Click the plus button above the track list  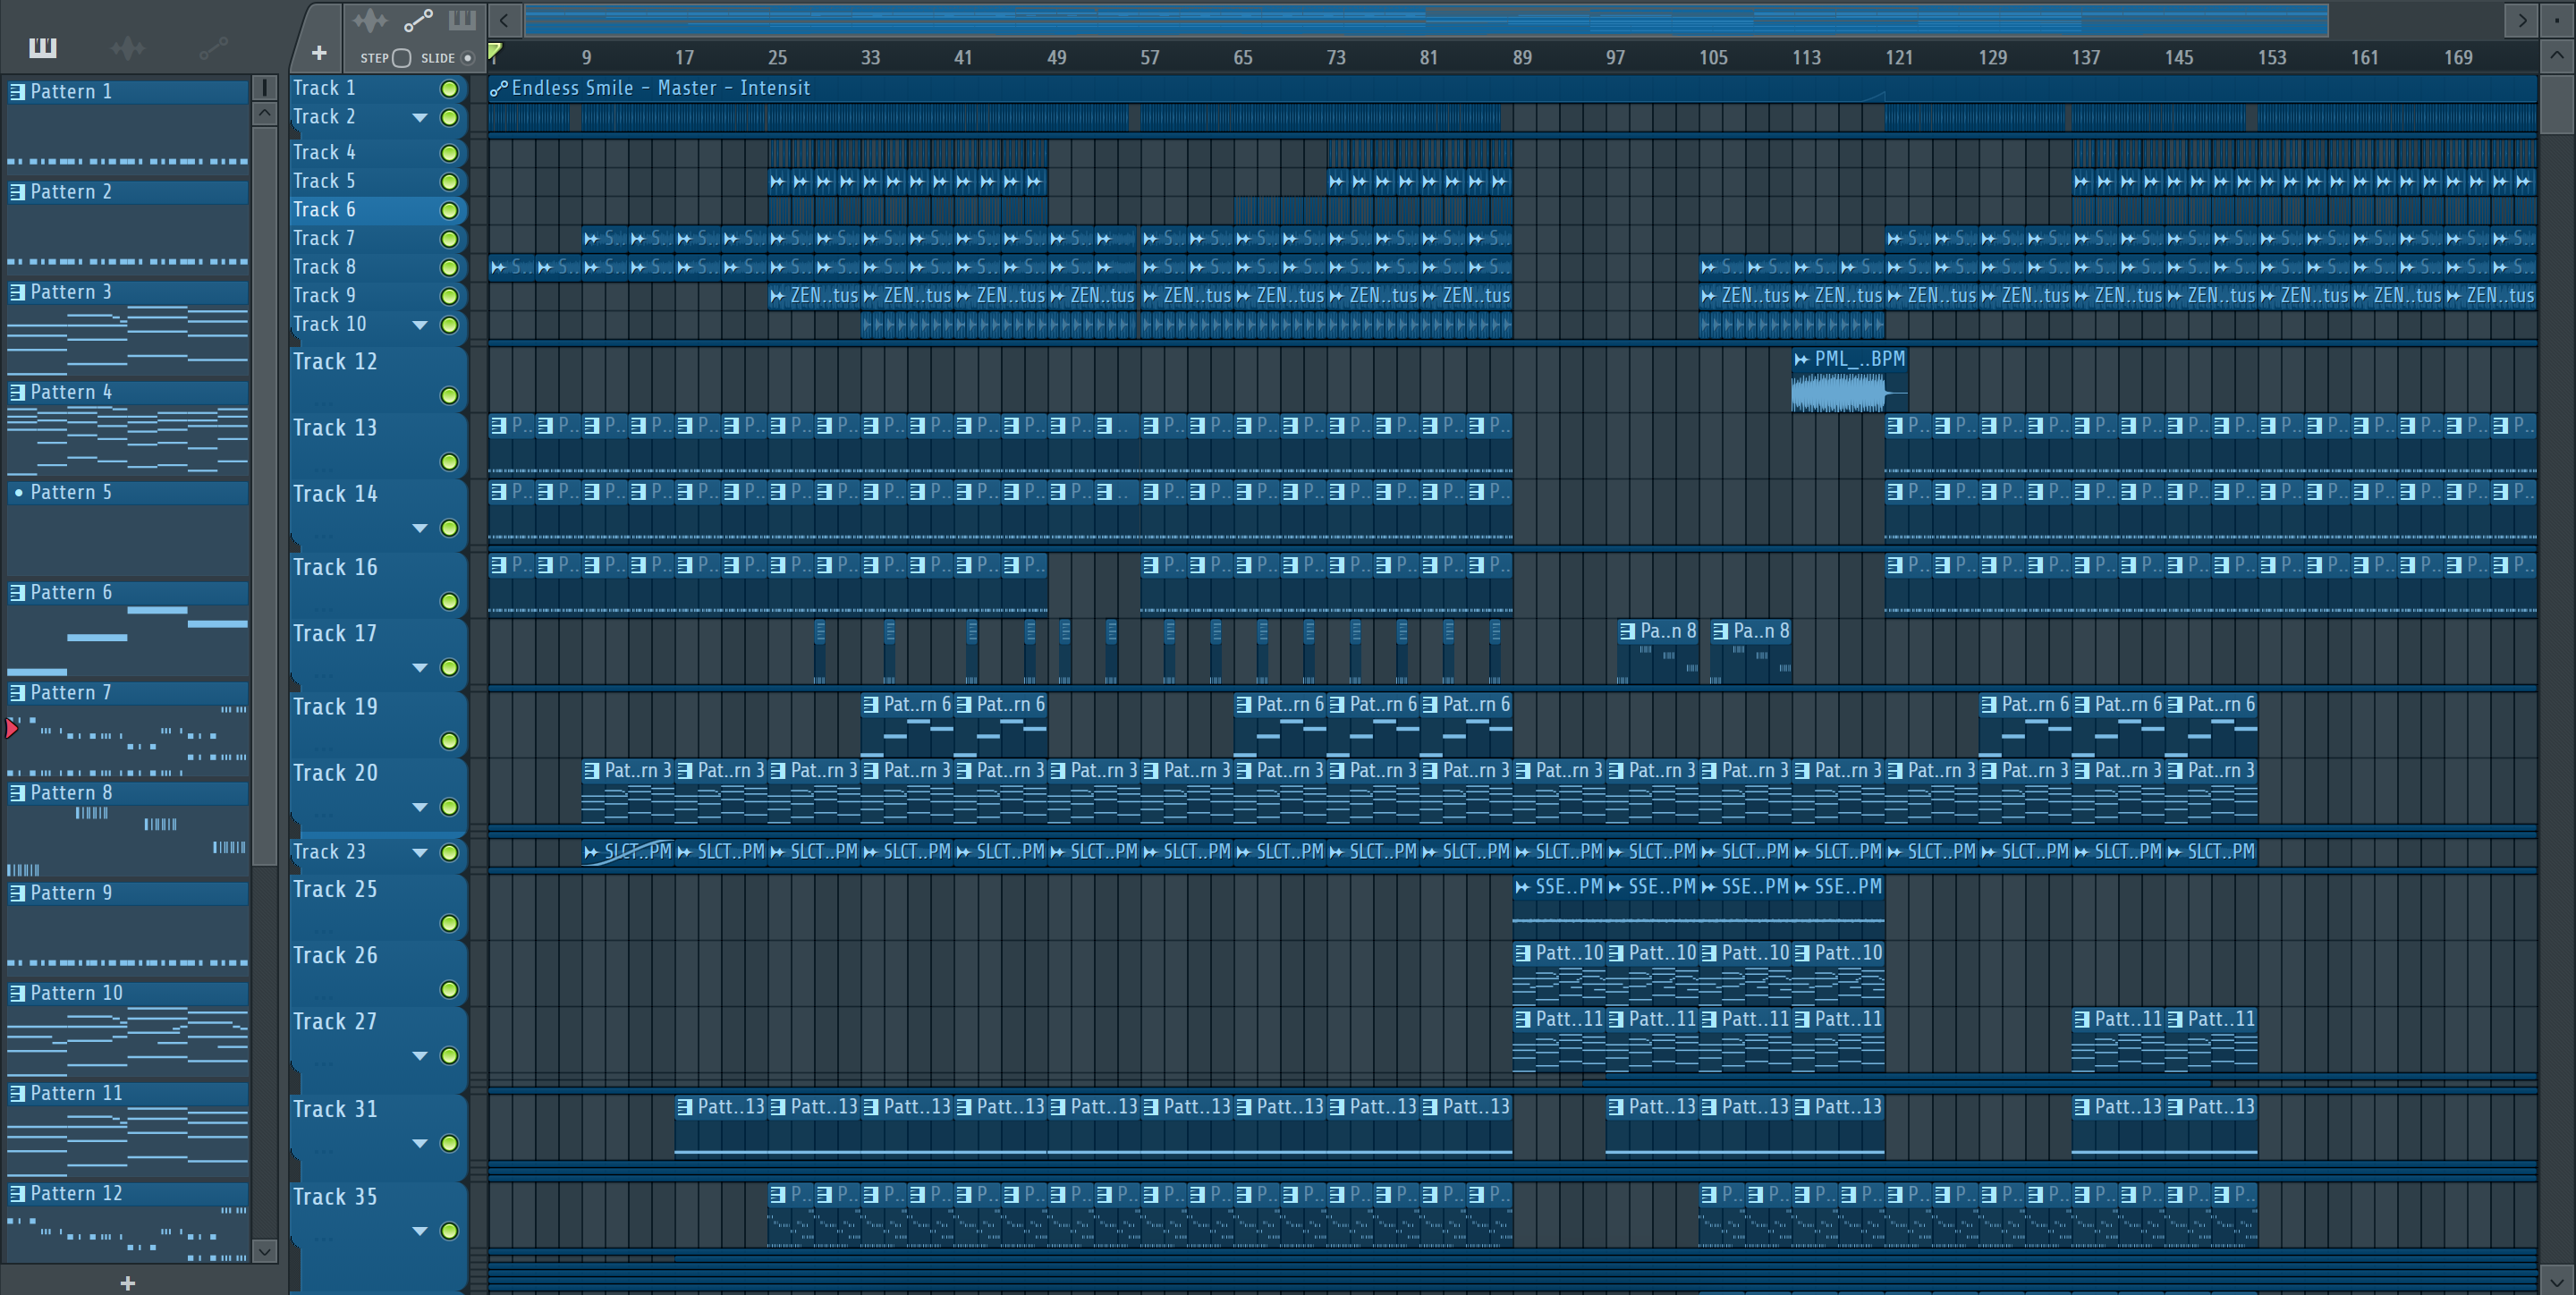click(319, 53)
